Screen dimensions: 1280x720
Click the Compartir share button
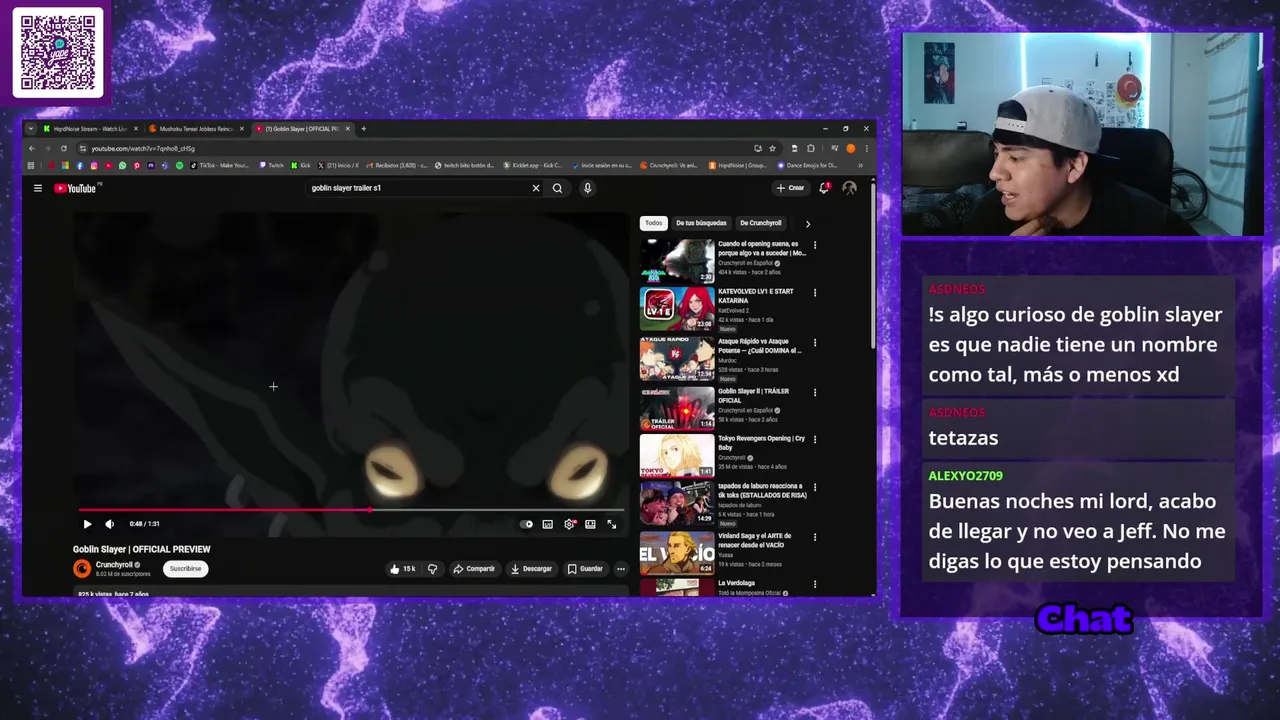[x=474, y=569]
